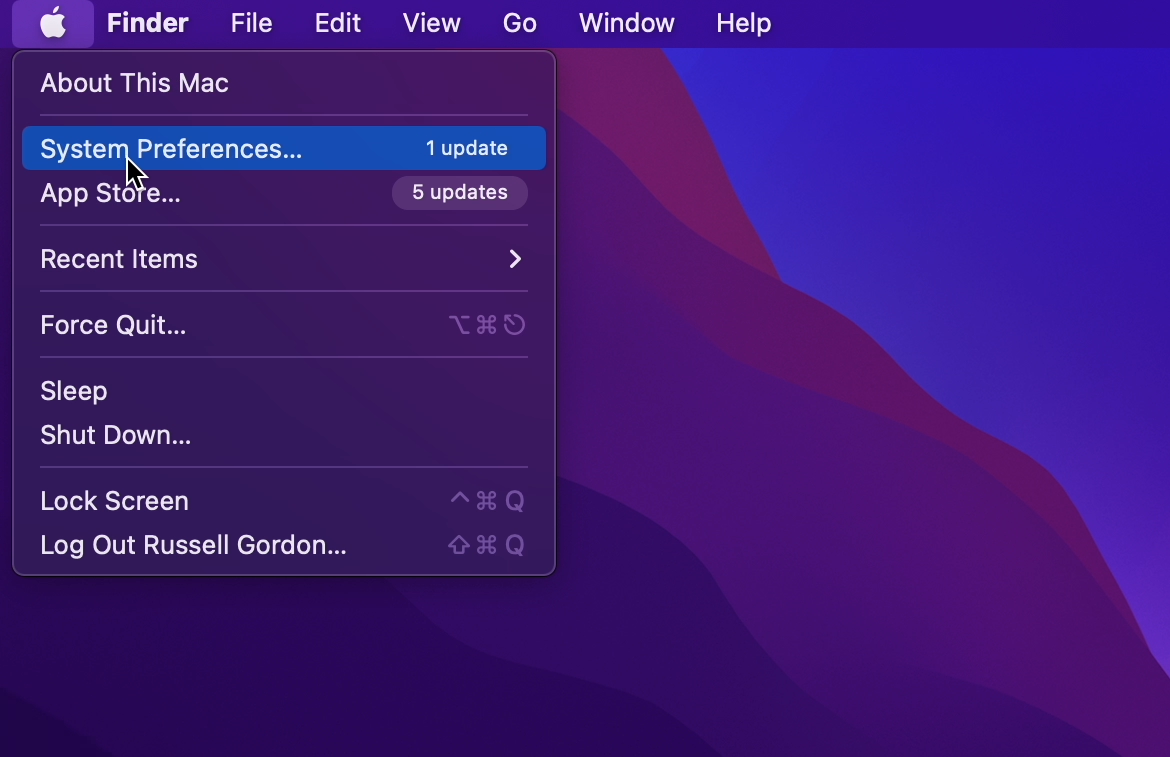Choose the App Store... menu entry
Screen dimensions: 1170x757
coord(110,193)
